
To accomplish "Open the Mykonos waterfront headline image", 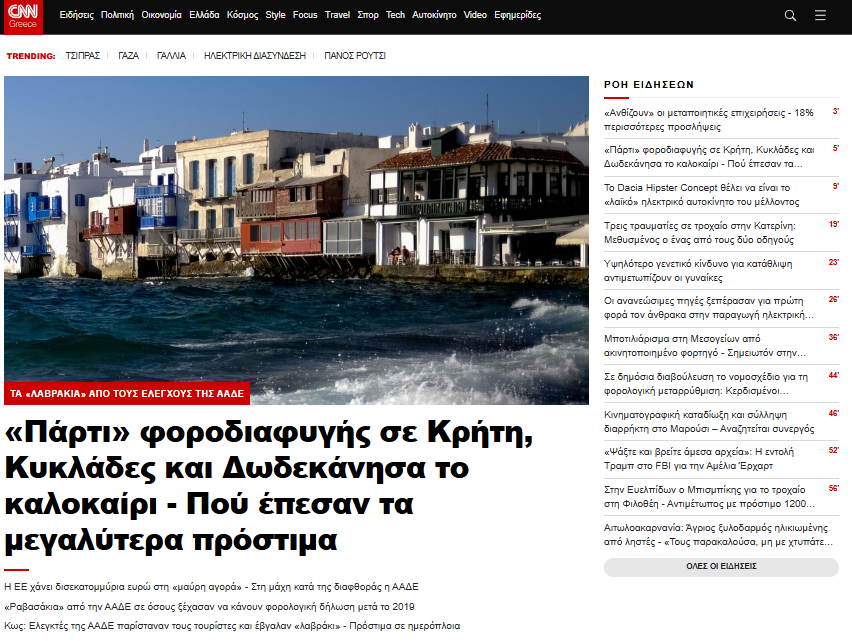I will (296, 230).
